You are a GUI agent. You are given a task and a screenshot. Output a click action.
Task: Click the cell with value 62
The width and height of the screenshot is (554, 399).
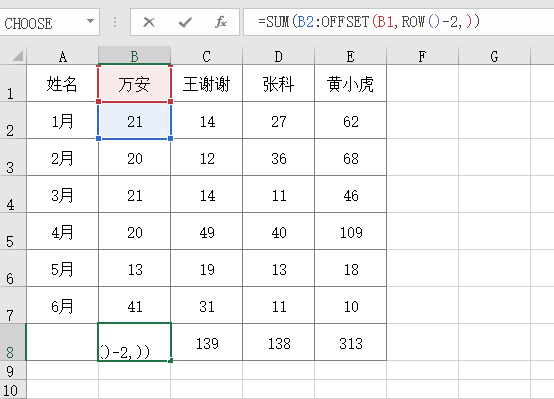pos(350,121)
